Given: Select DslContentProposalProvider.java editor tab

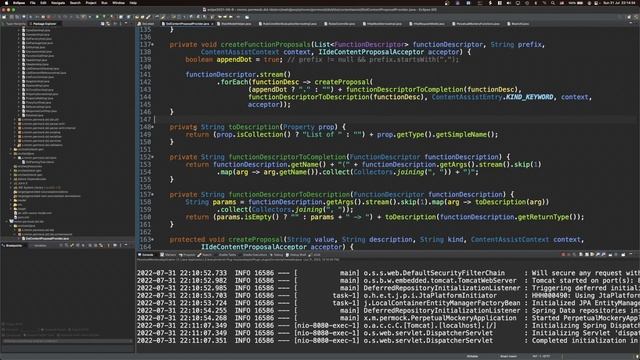Looking at the screenshot, I should coord(187,24).
